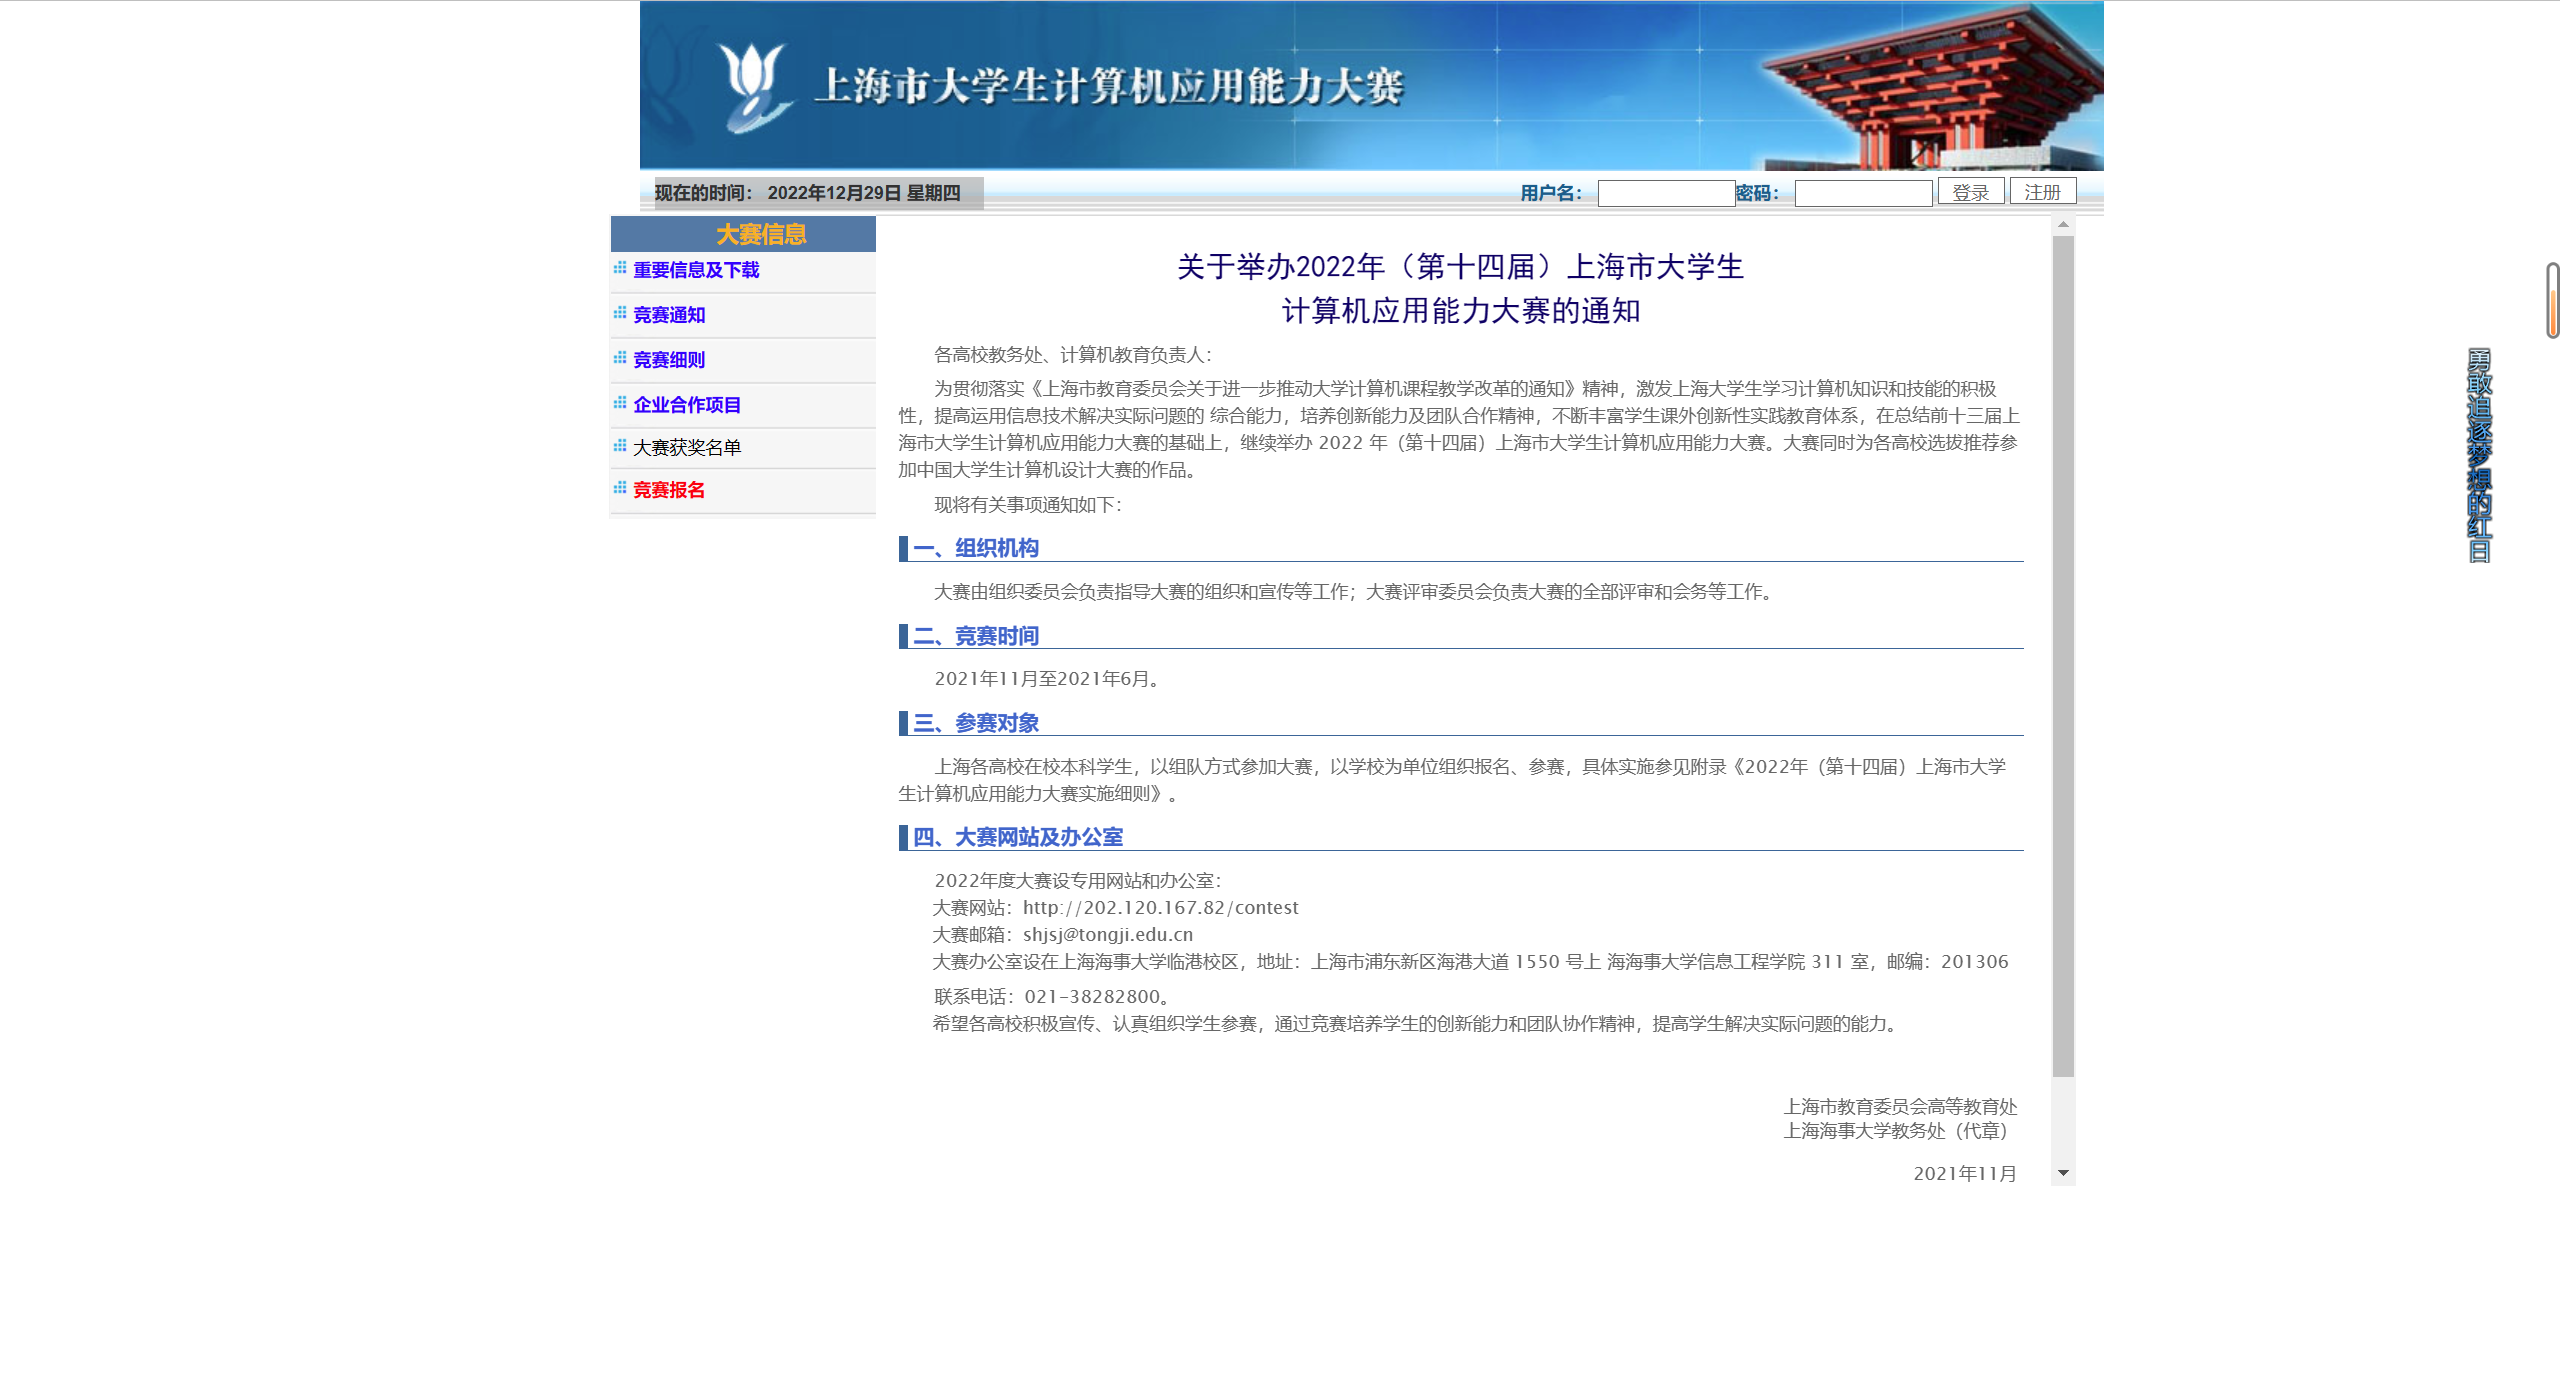Click the dotted bullet icon beside 竞赛通知
2560x1373 pixels.
[620, 313]
